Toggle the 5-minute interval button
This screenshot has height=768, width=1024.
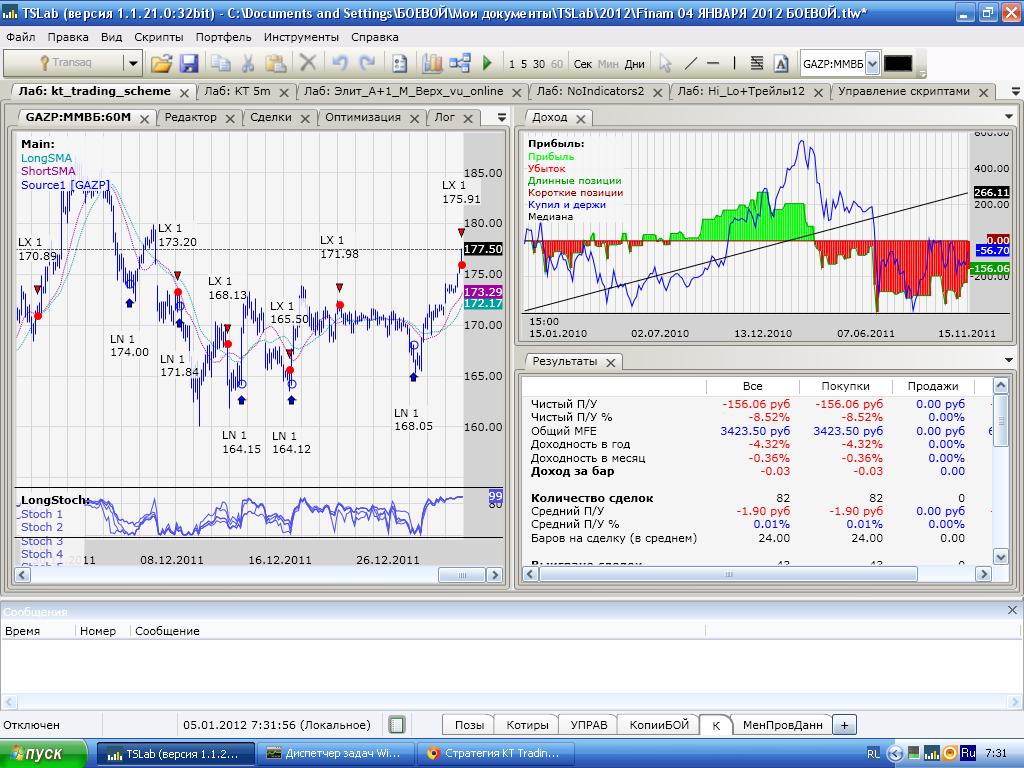[525, 64]
